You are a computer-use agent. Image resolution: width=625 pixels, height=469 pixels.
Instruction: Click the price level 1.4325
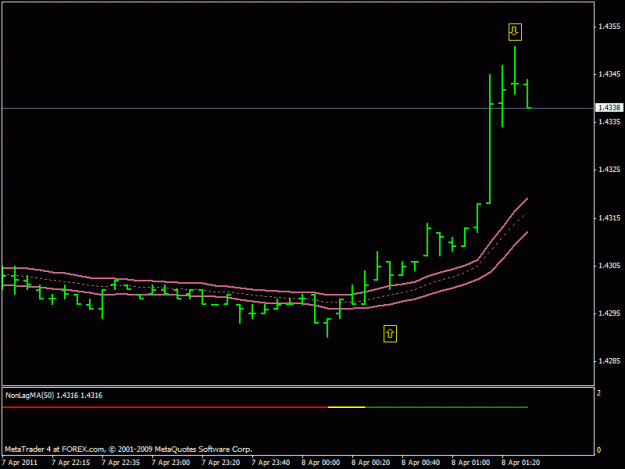[609, 170]
